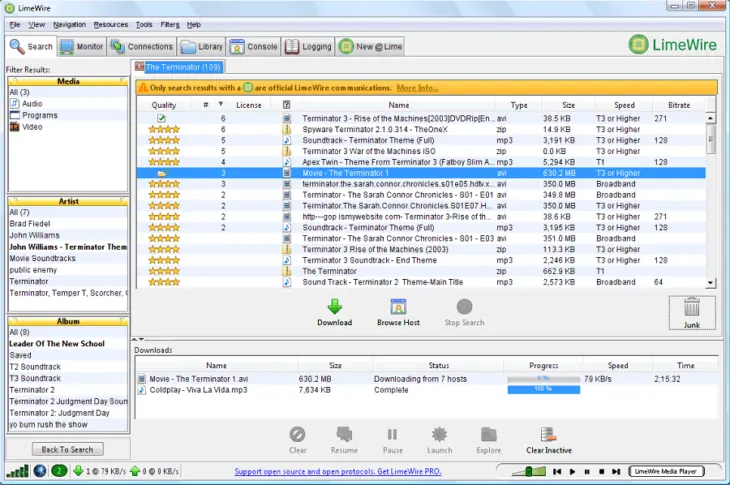Open the Navigation menu
730x485 pixels.
pos(69,25)
